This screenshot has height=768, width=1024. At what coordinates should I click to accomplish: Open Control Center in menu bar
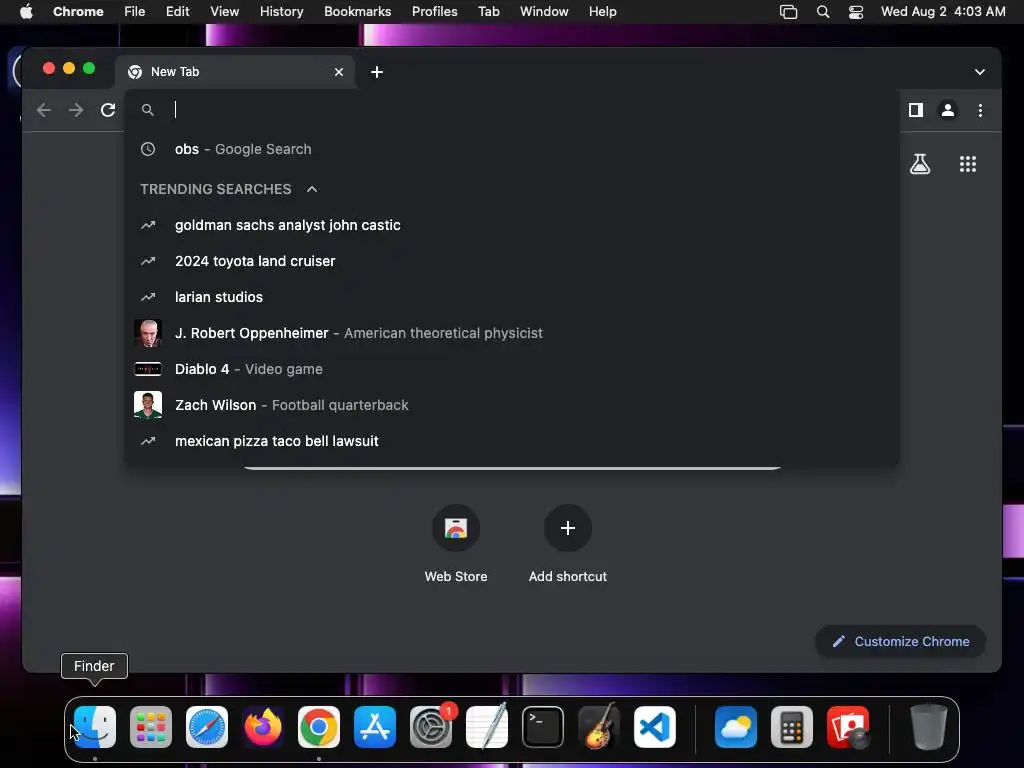[x=856, y=12]
